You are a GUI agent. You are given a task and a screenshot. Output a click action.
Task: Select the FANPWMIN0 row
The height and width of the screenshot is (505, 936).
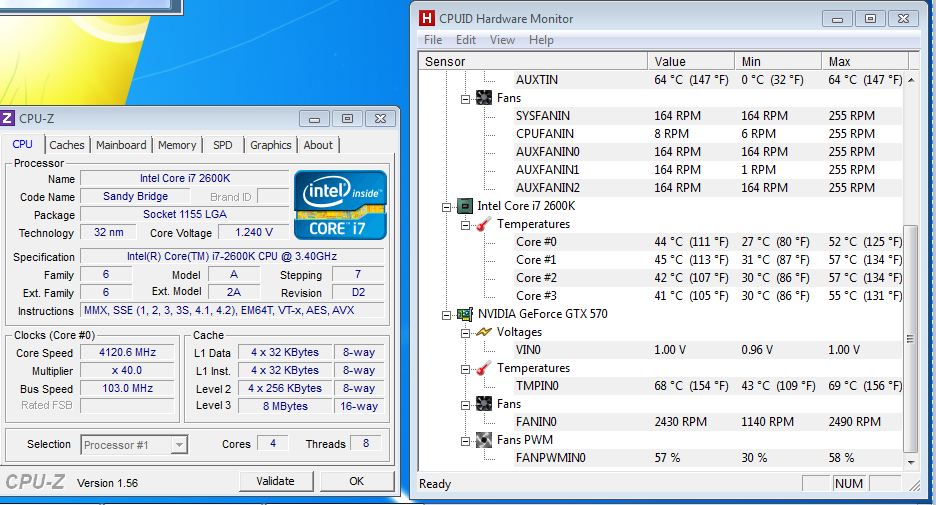click(x=707, y=458)
